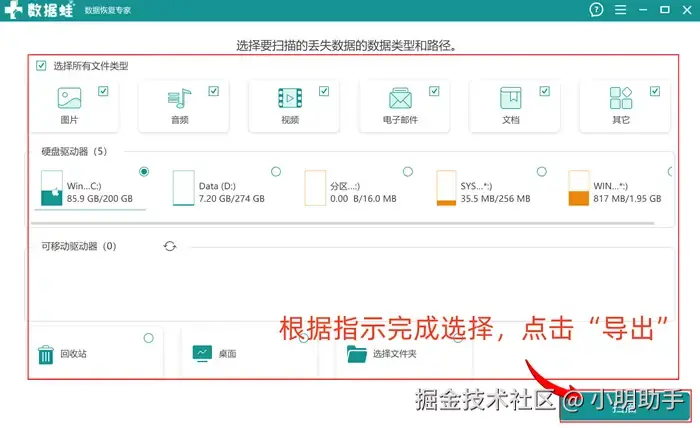Image resolution: width=700 pixels, height=428 pixels.
Task: Uncheck the 图片 checkbox
Action: coord(103,91)
